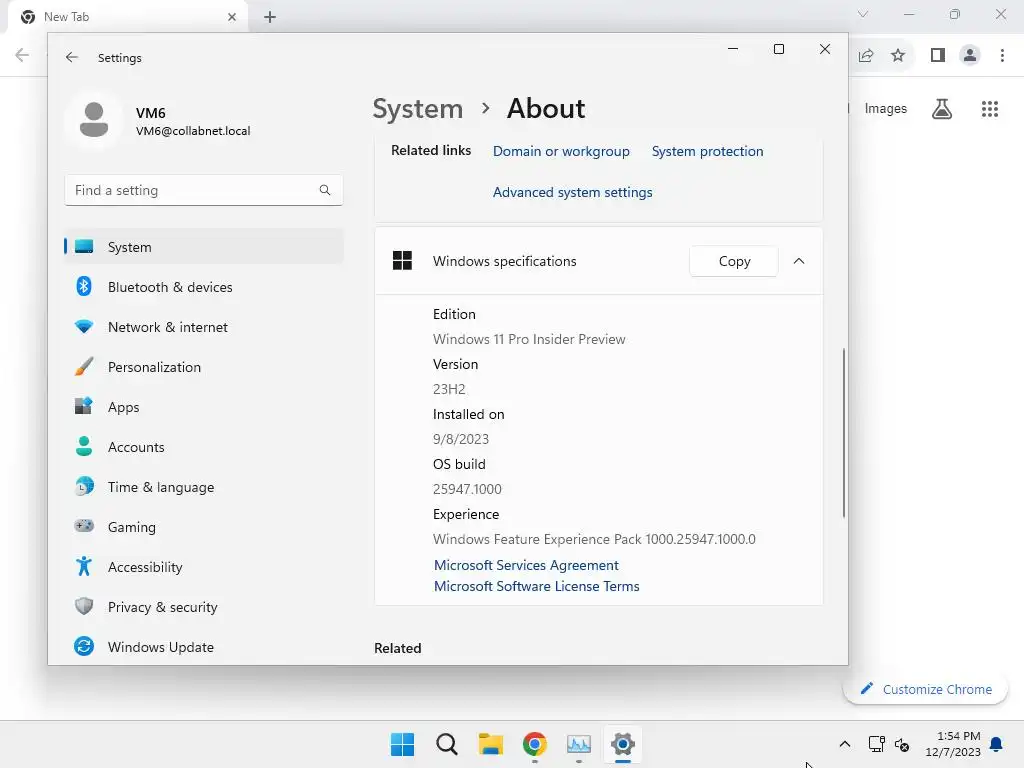
Task: Go back using Settings back arrow
Action: tap(72, 57)
